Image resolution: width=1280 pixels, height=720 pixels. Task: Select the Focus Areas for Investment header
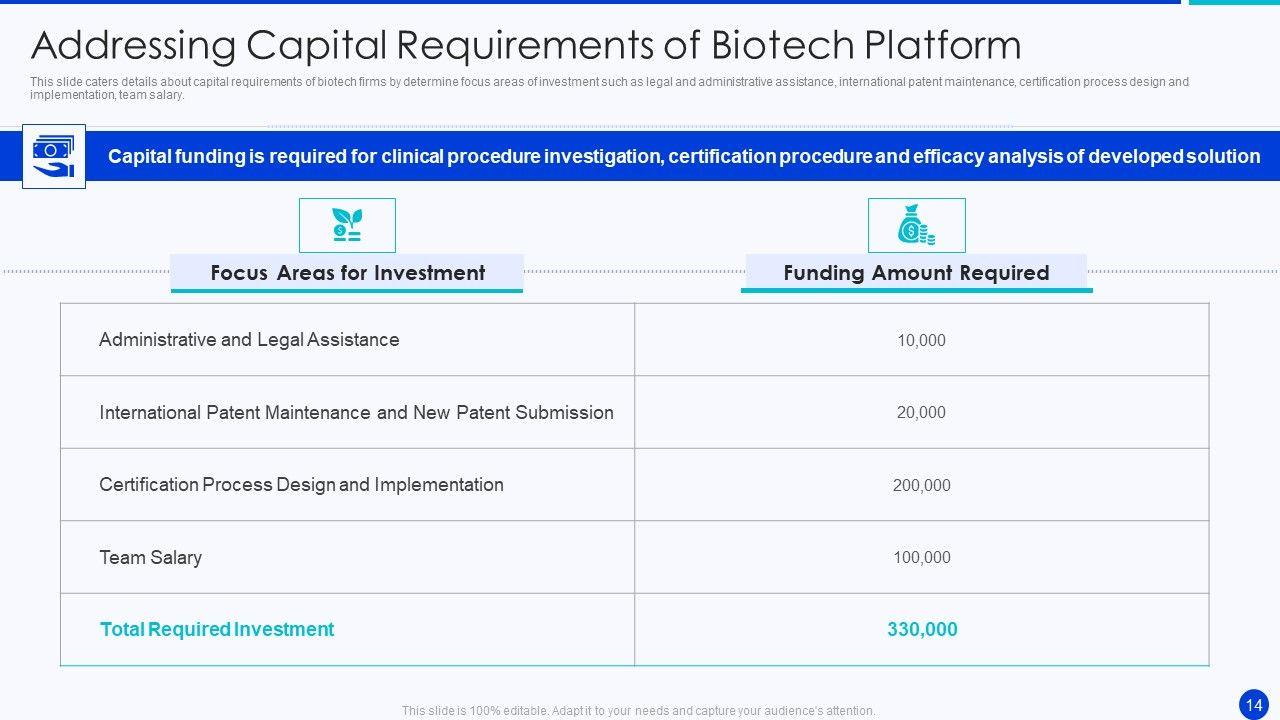pyautogui.click(x=347, y=273)
